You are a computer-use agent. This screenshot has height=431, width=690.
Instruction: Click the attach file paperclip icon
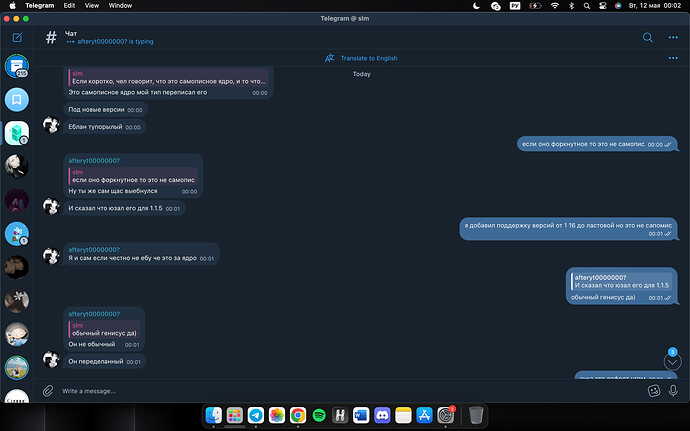click(x=48, y=391)
